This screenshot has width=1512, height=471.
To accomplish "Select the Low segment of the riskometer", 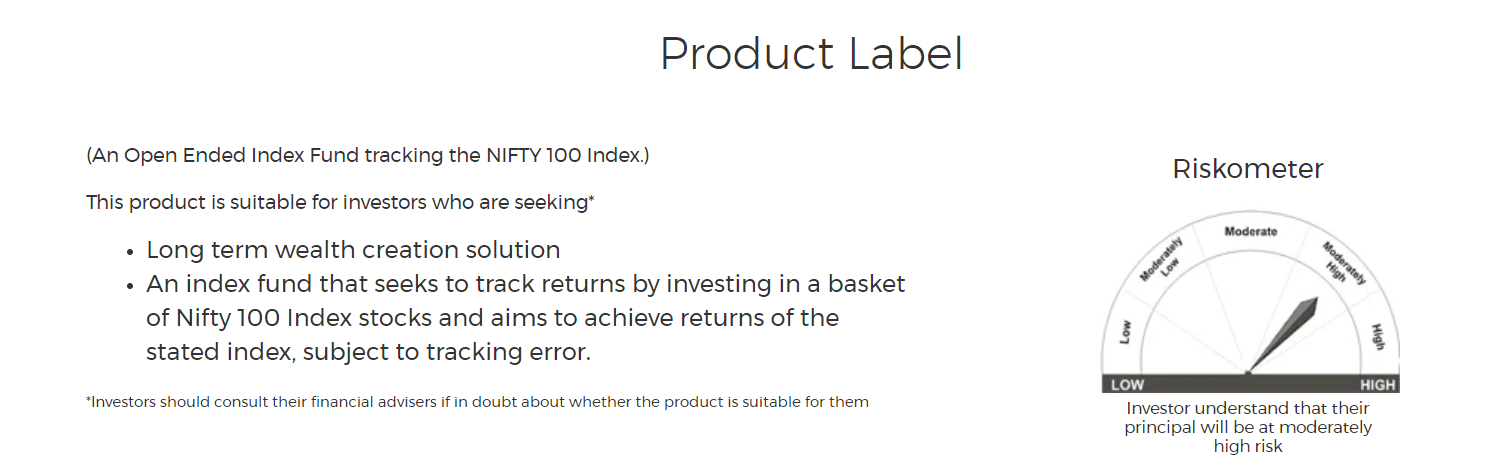I will 1126,332.
